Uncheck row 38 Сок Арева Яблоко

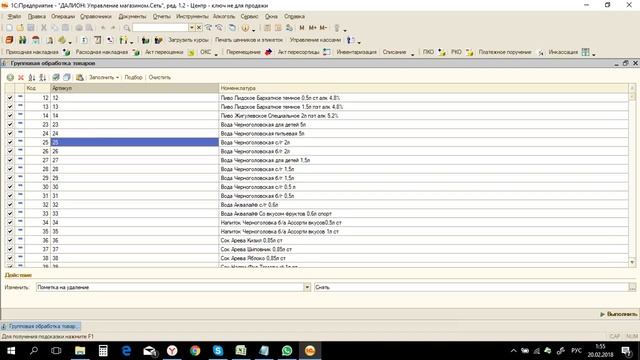point(10,258)
